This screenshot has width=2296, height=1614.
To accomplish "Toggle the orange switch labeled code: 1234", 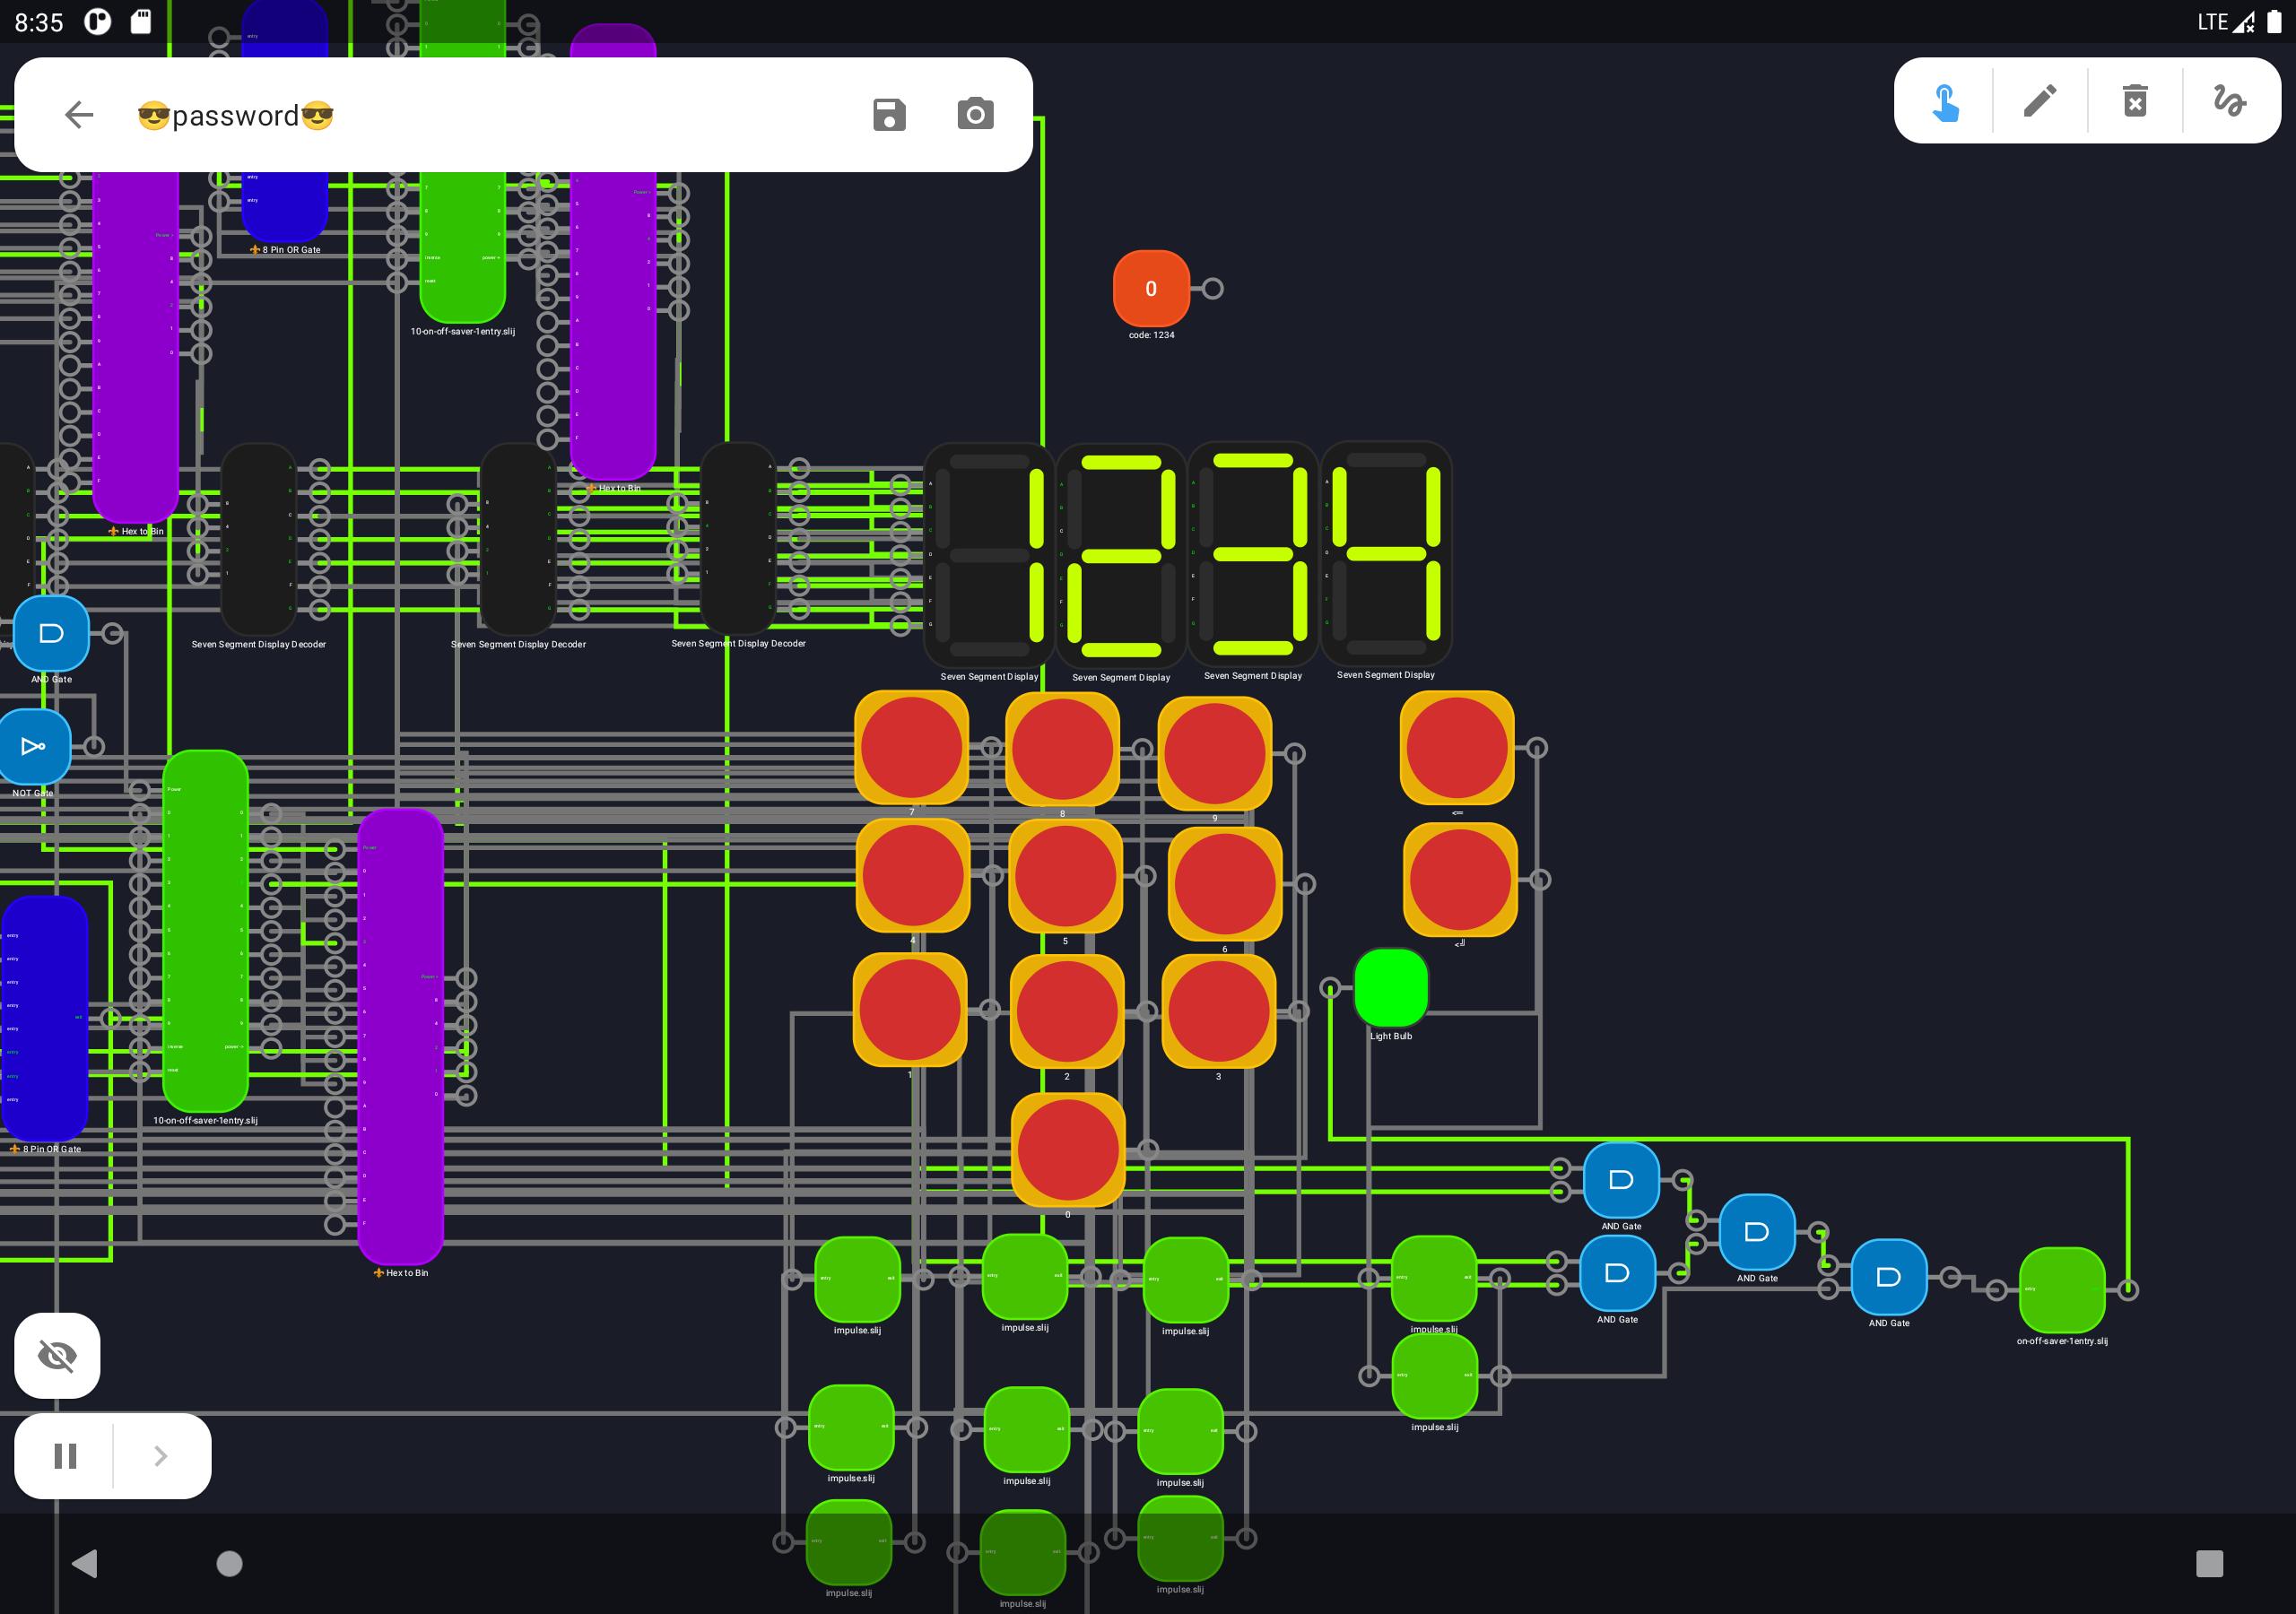I will click(1151, 288).
